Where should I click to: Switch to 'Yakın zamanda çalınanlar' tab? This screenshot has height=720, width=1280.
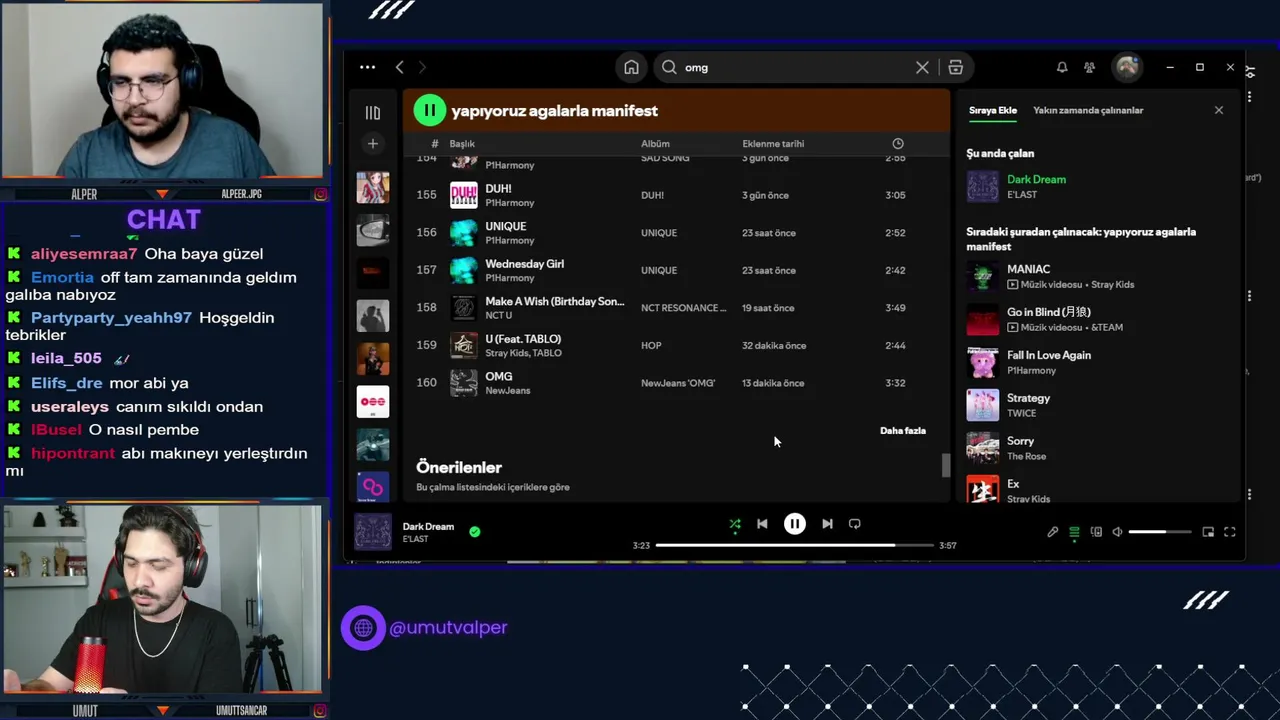(1088, 110)
